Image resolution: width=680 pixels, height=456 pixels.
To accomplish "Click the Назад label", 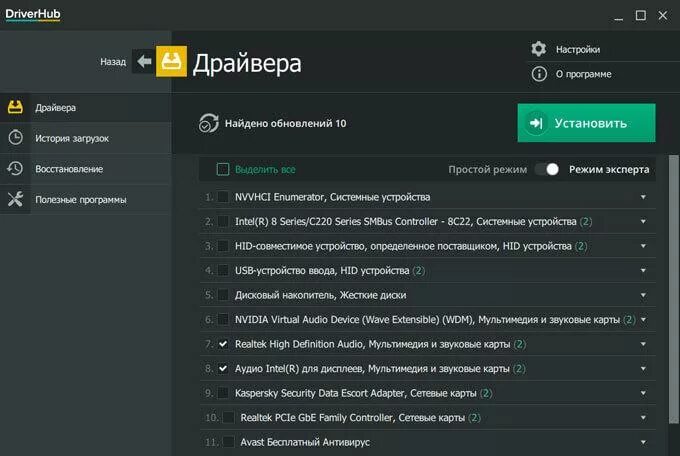I will [x=113, y=62].
